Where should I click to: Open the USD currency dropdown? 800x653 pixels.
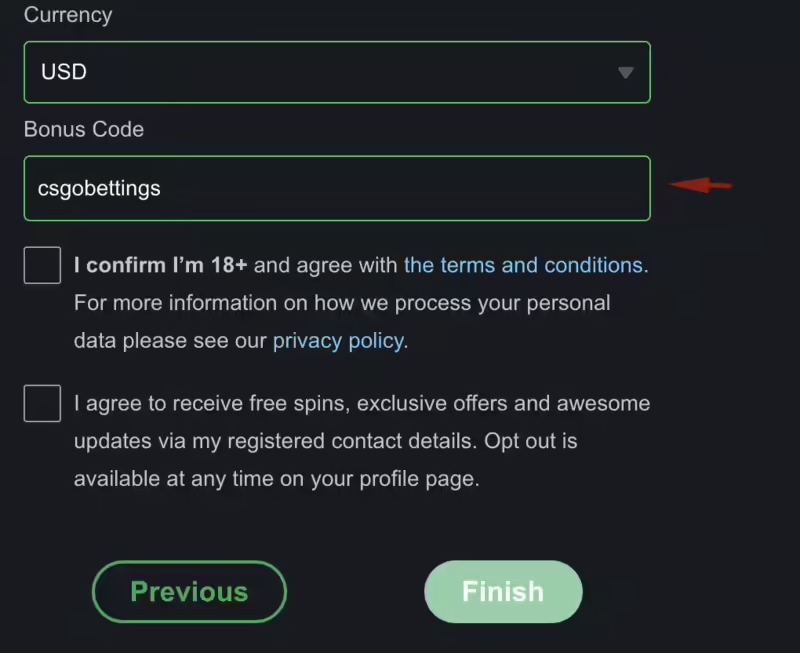pyautogui.click(x=336, y=72)
